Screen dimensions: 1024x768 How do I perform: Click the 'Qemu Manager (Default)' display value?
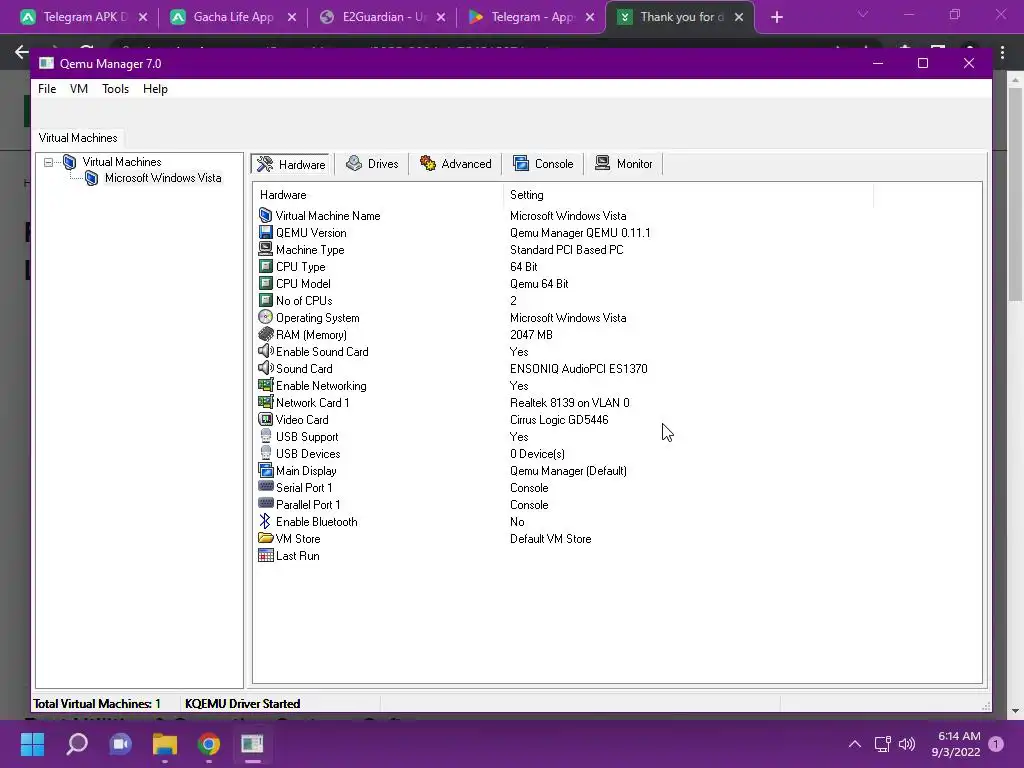[x=568, y=471]
